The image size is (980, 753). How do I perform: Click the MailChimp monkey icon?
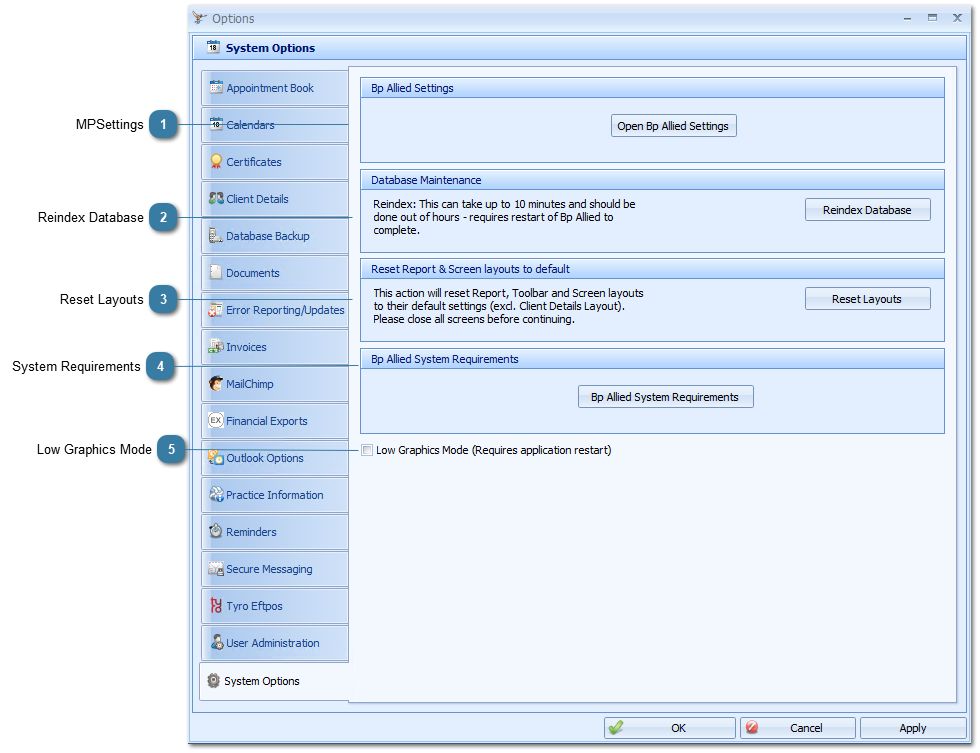pos(216,383)
